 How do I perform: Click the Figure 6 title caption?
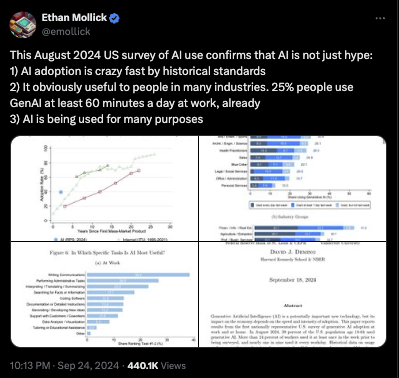(x=107, y=253)
